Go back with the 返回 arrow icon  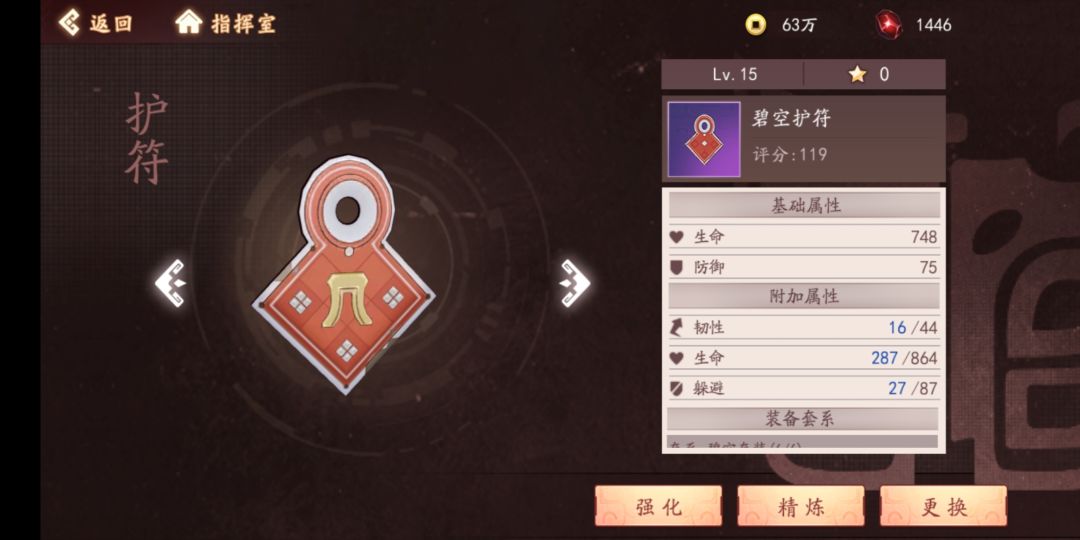[x=69, y=23]
